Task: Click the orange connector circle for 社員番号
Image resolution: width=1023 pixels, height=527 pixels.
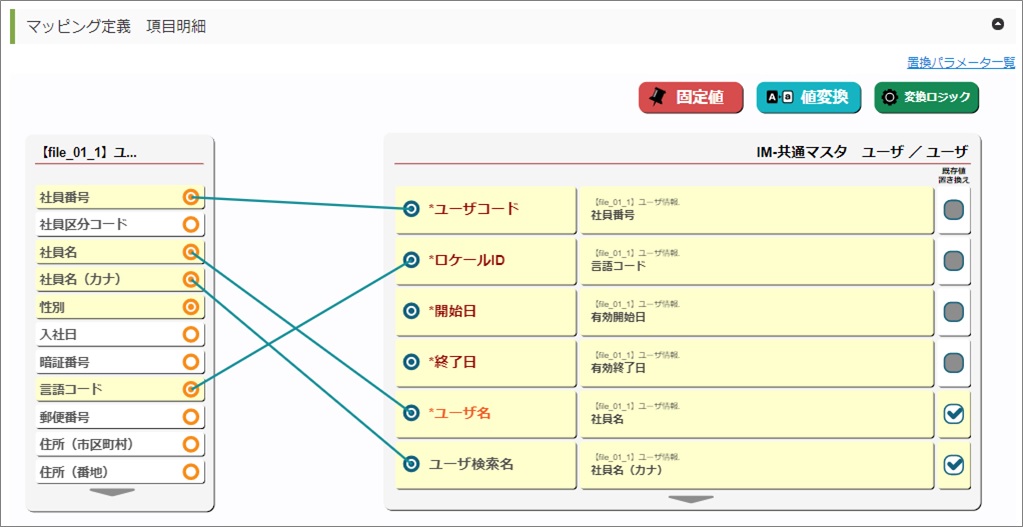Action: coord(191,196)
